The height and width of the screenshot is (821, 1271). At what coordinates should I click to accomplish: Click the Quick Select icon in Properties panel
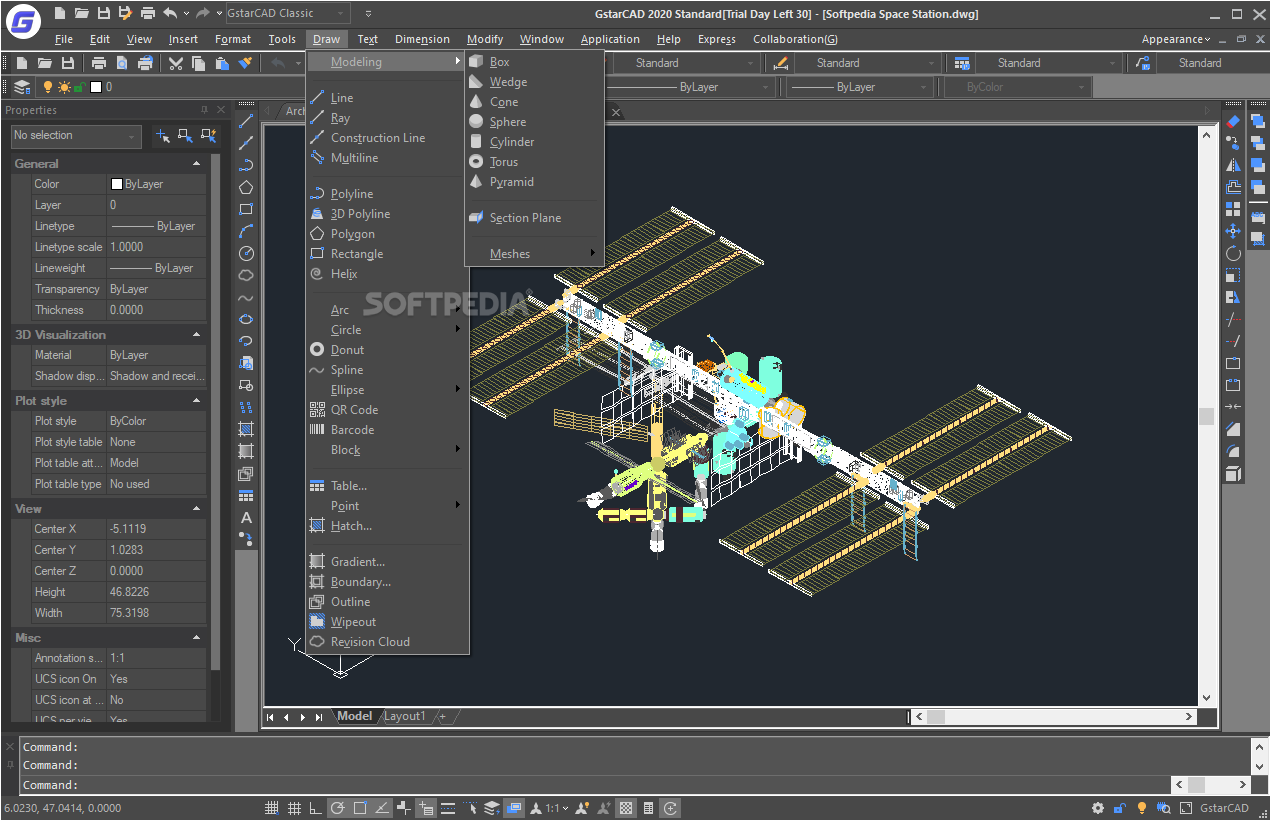click(x=209, y=135)
